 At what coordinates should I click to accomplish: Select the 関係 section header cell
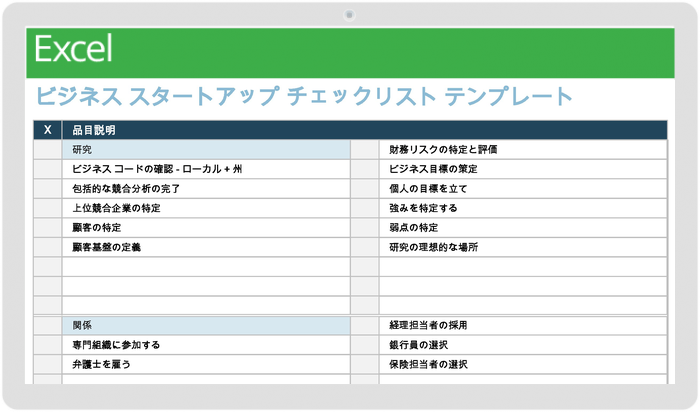coord(205,326)
